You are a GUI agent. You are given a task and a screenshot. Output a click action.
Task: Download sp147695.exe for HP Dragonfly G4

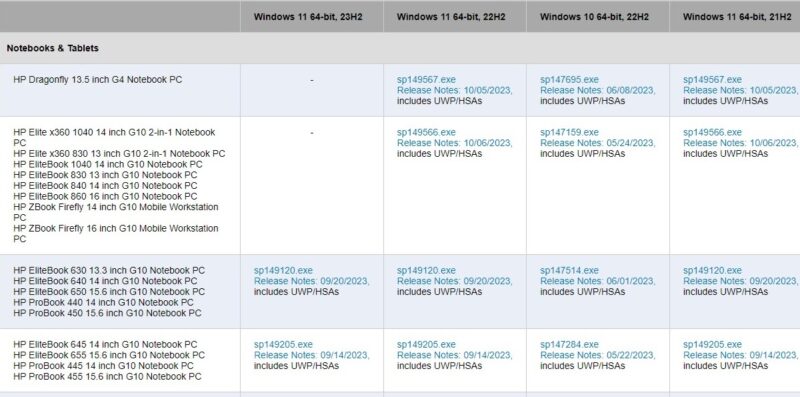point(569,80)
